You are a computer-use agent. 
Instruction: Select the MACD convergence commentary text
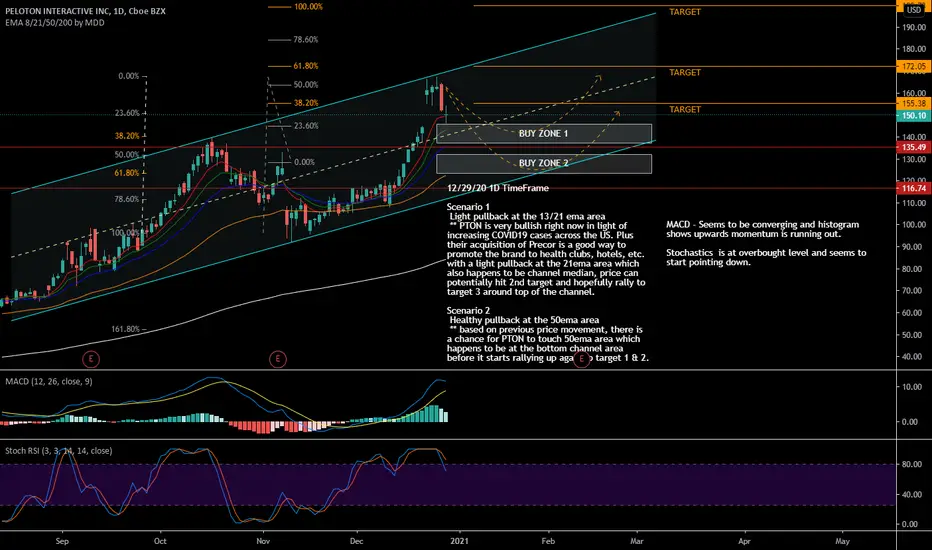[x=763, y=229]
